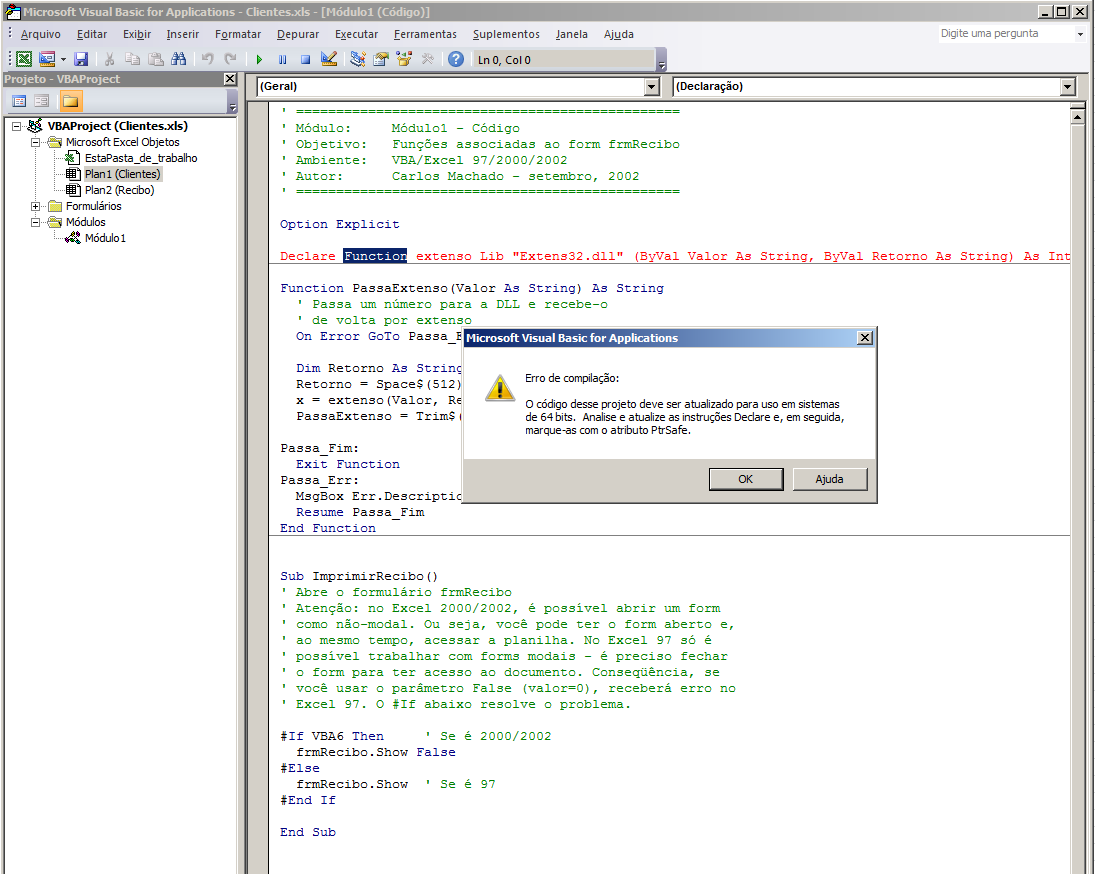This screenshot has width=1095, height=874.
Task: Select Plan2 (Recibo) sheet
Action: (119, 191)
